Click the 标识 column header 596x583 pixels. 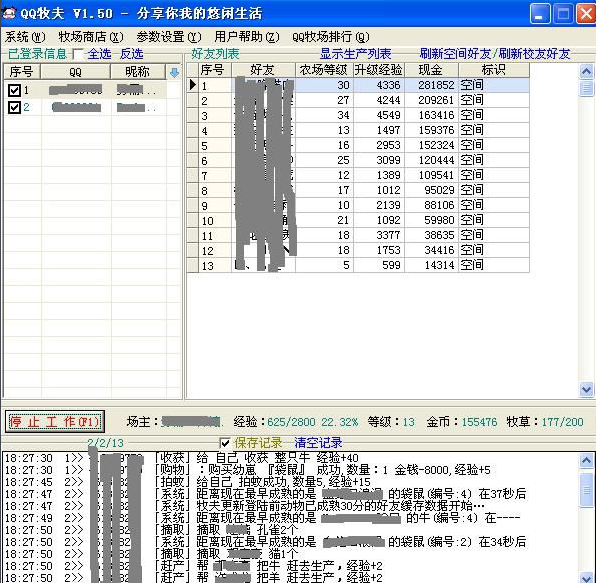tap(494, 70)
